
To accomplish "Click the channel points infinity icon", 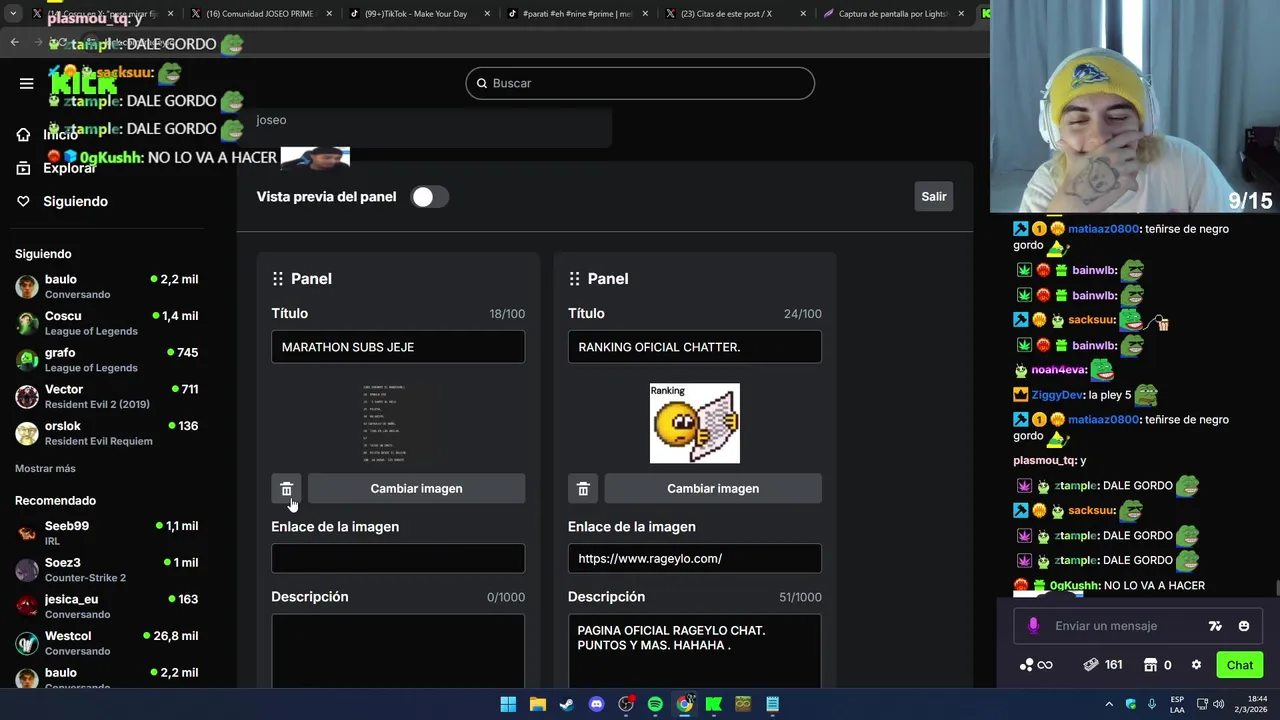I will click(1036, 665).
